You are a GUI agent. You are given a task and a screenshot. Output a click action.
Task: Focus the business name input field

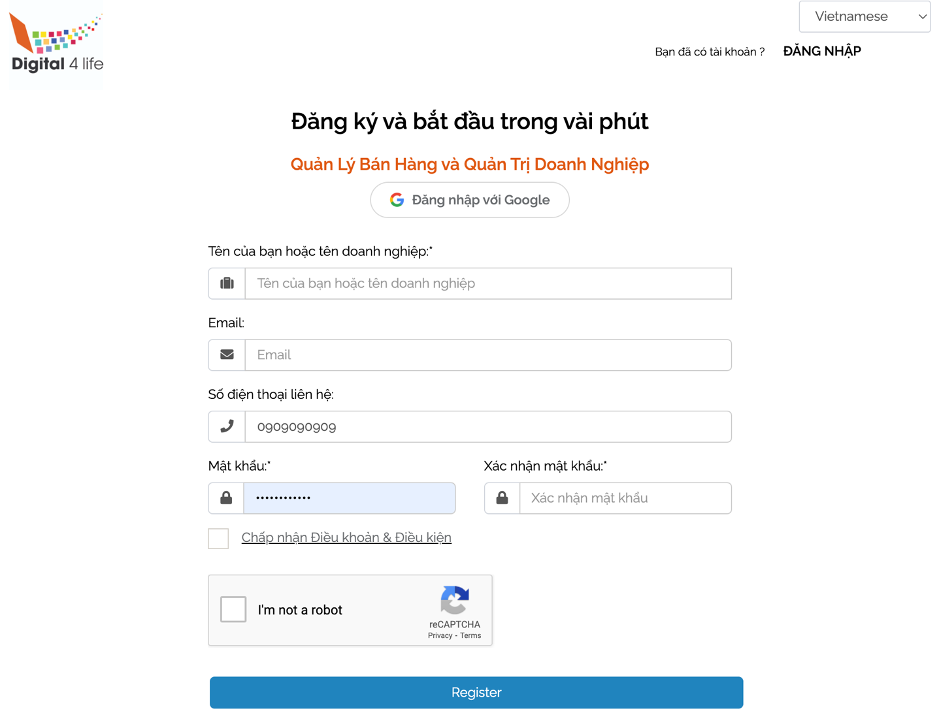click(x=488, y=283)
